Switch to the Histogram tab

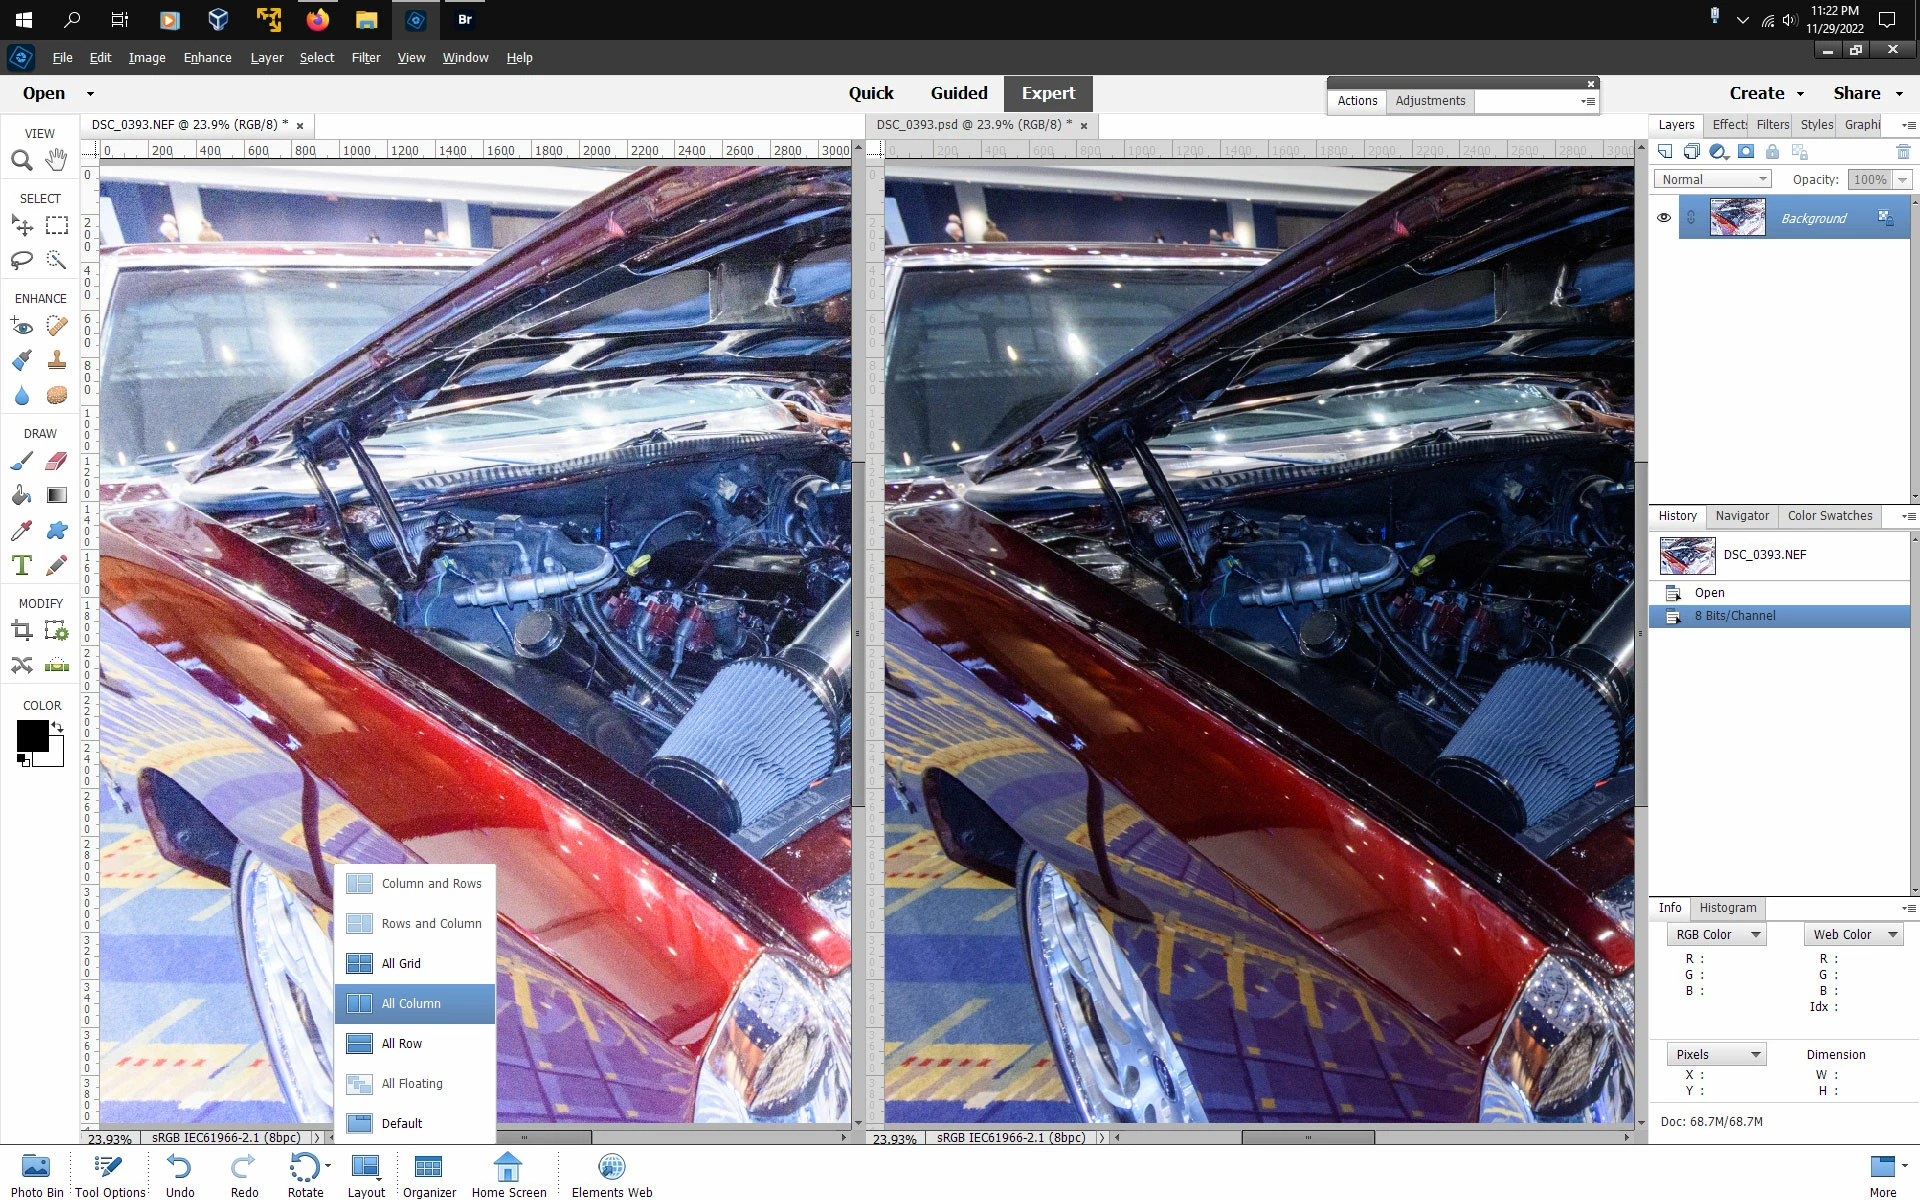click(x=1727, y=908)
